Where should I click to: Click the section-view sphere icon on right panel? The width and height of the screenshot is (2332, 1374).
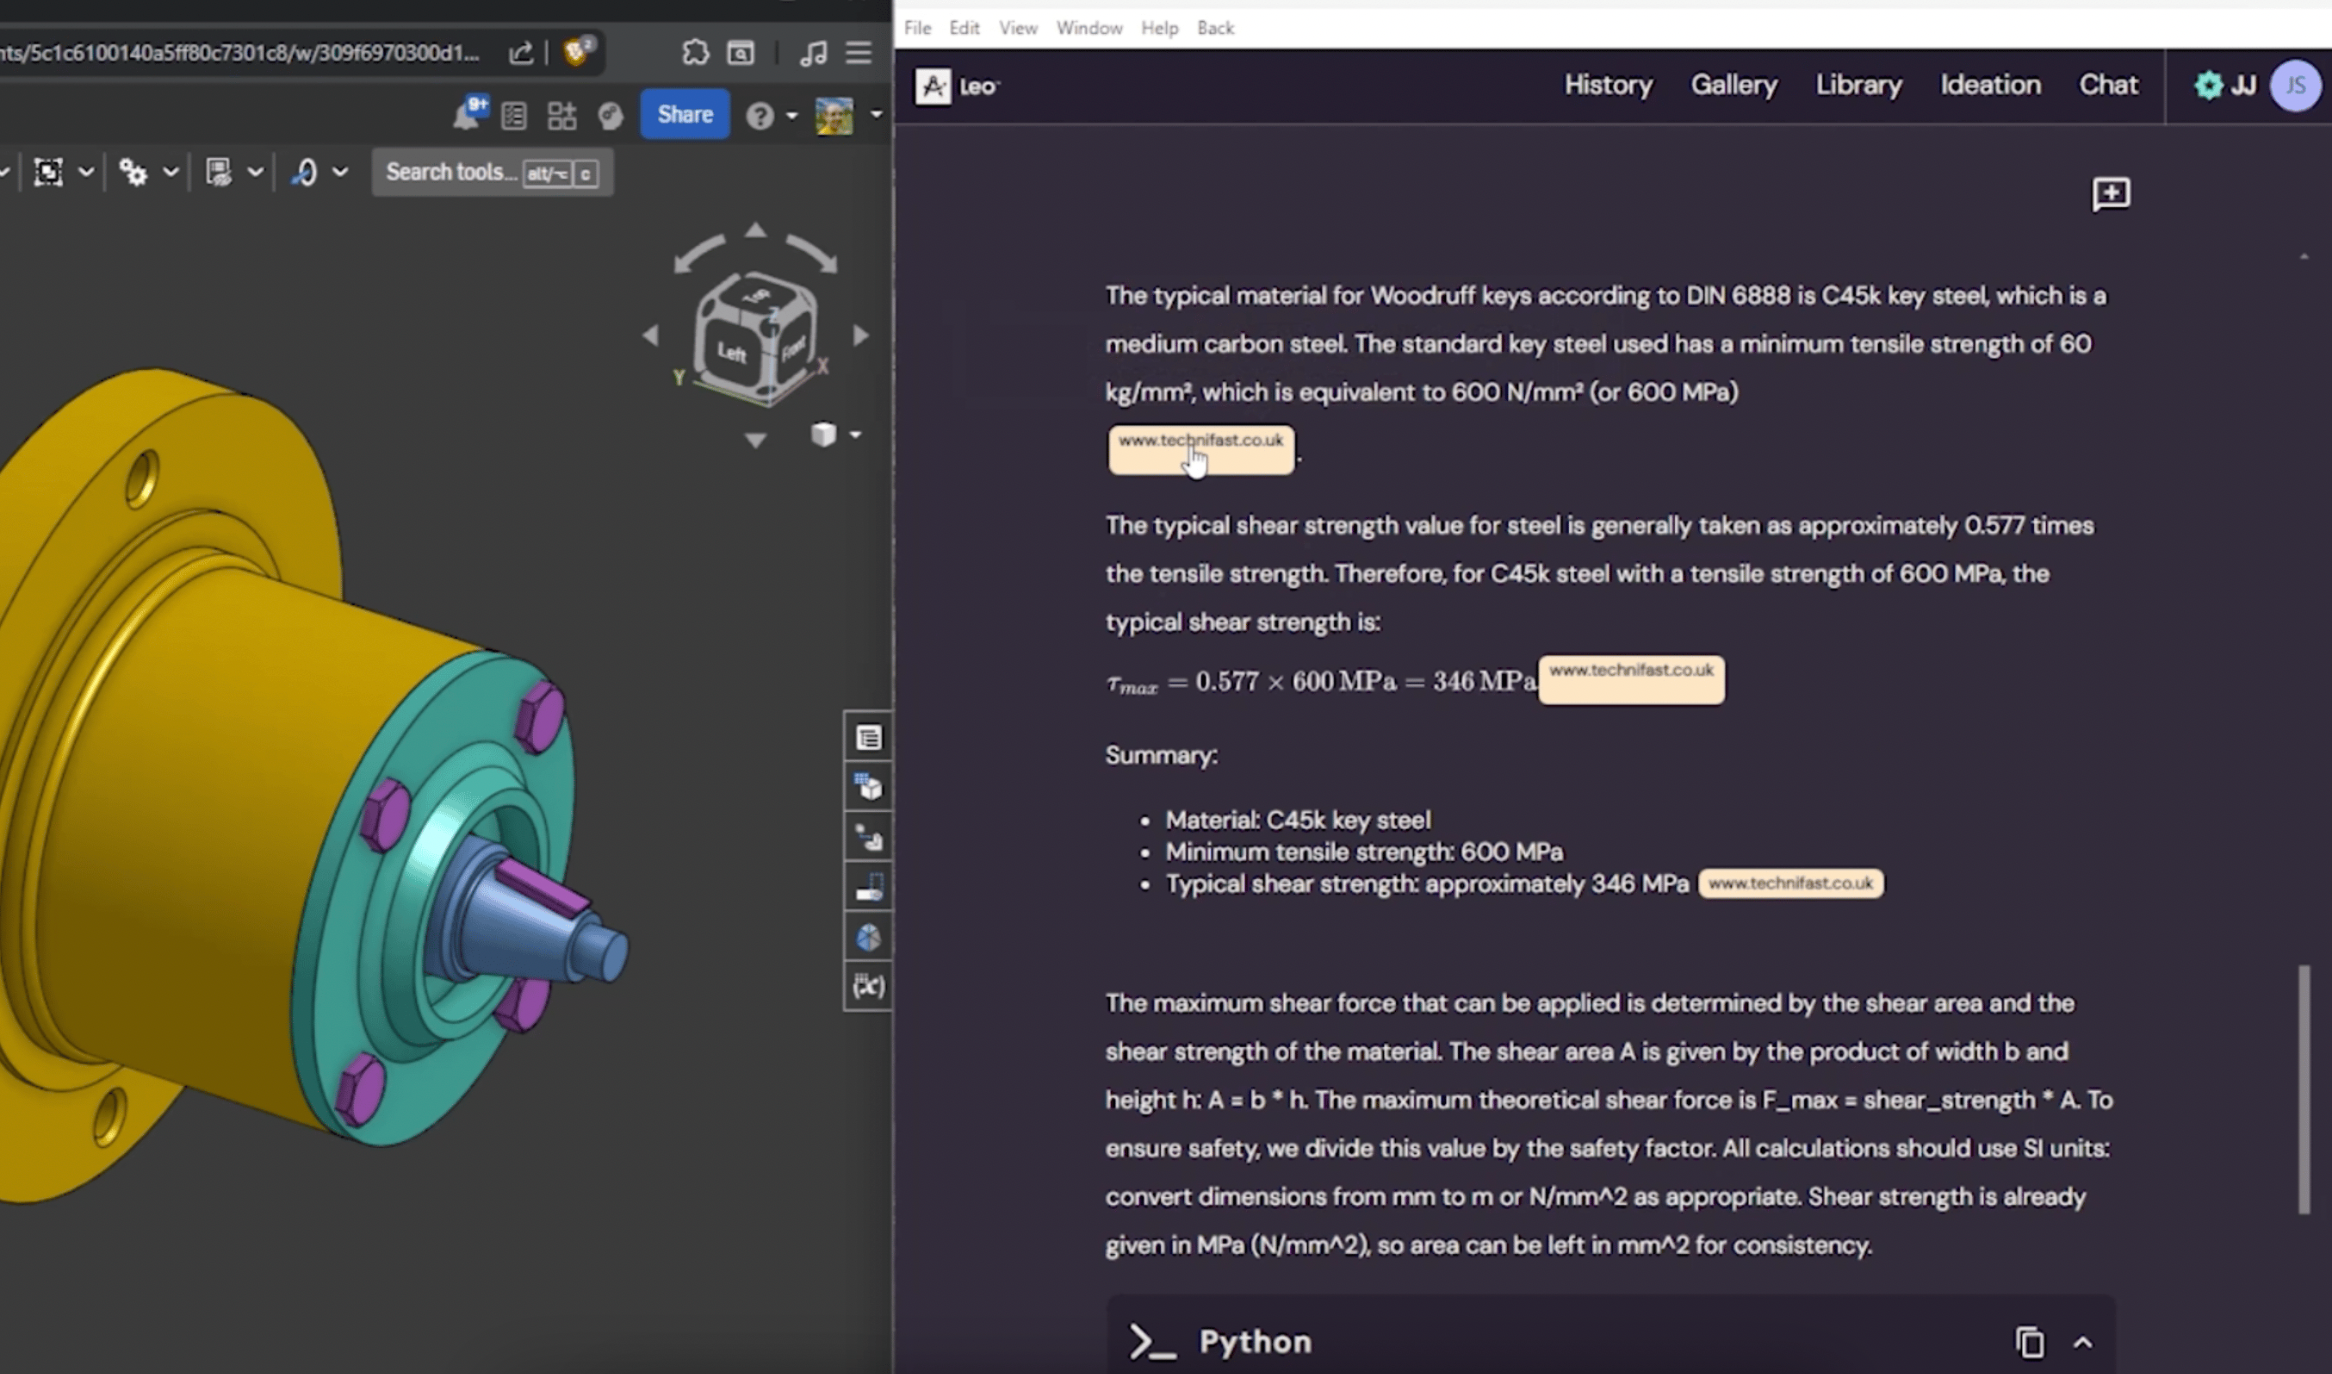[868, 937]
